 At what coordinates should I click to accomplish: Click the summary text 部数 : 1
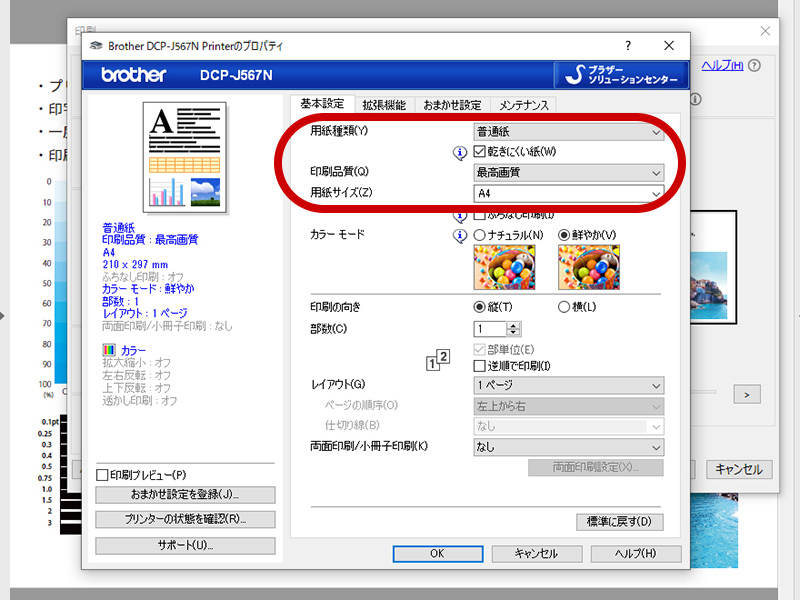120,302
